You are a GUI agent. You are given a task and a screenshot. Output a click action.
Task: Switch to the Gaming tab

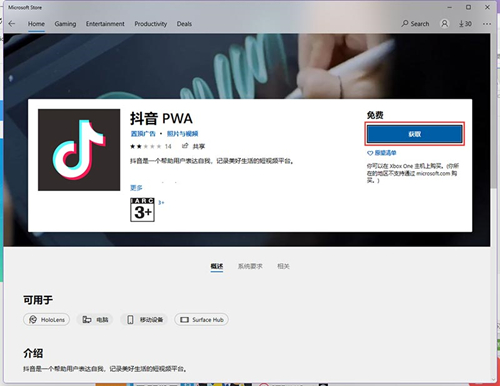(x=65, y=24)
